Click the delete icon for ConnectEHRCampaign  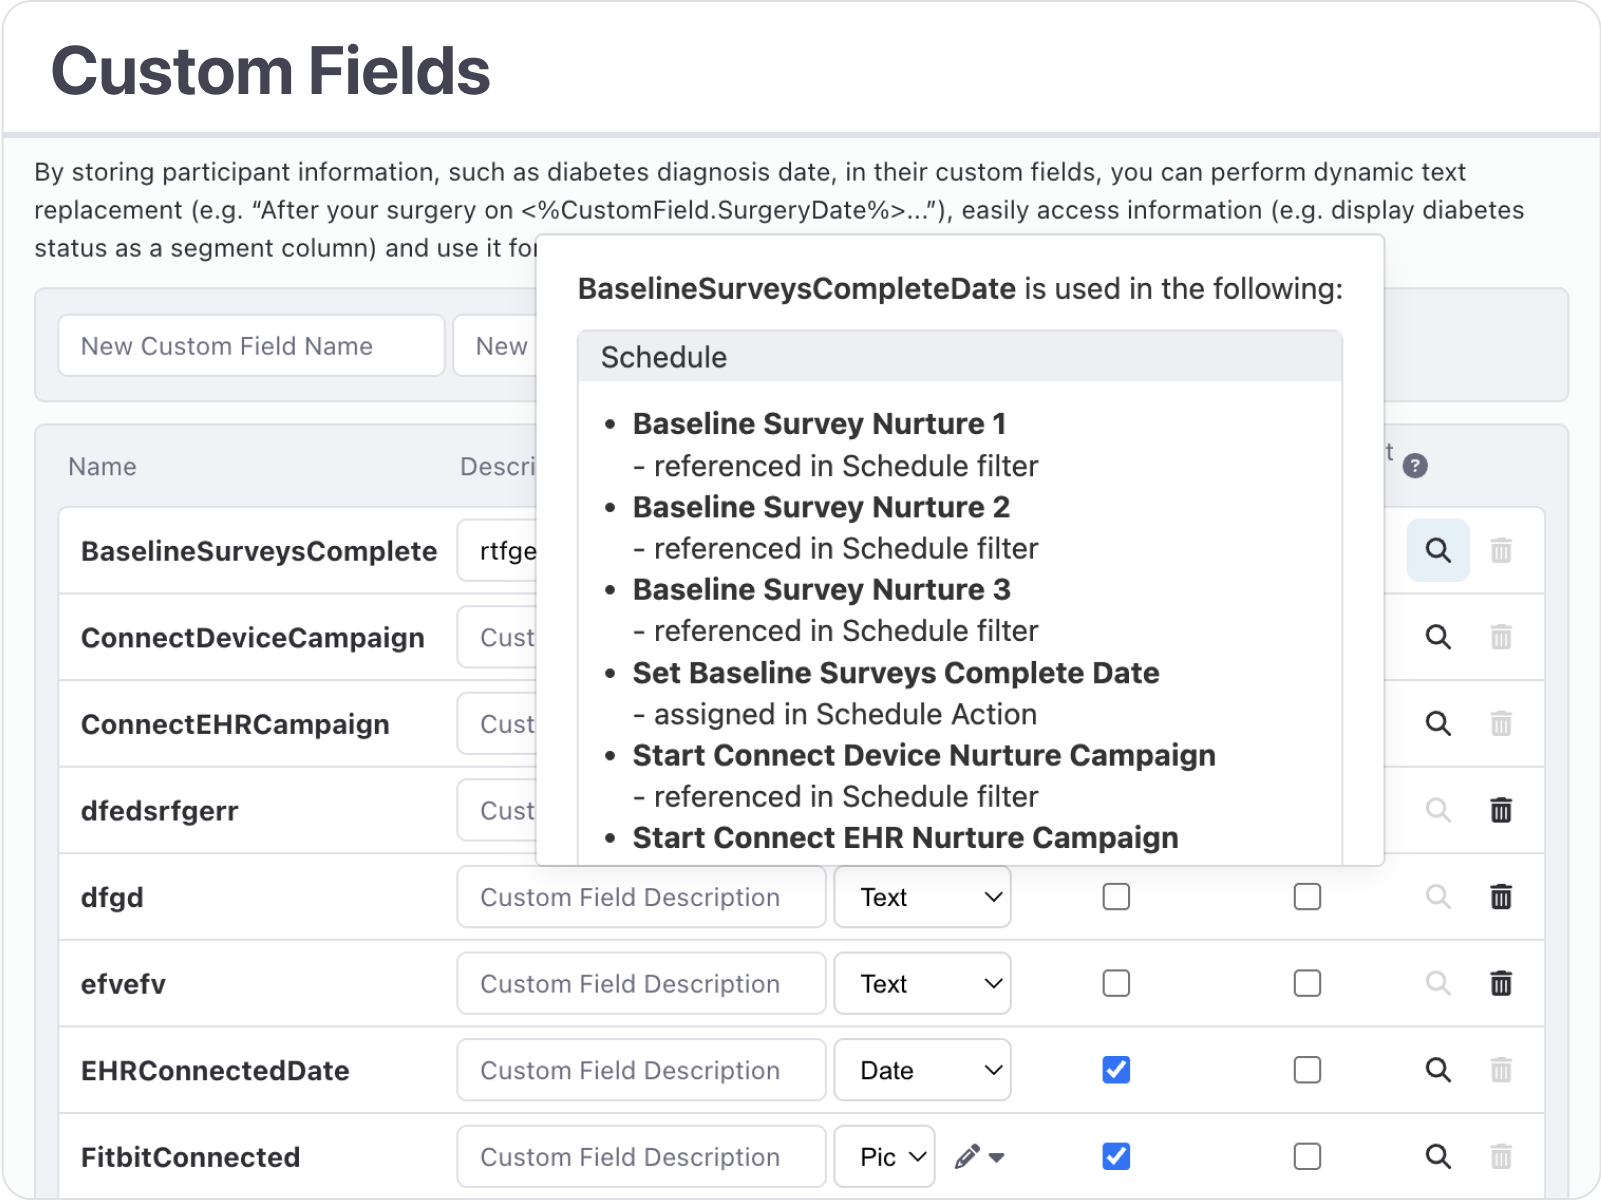(x=1501, y=723)
